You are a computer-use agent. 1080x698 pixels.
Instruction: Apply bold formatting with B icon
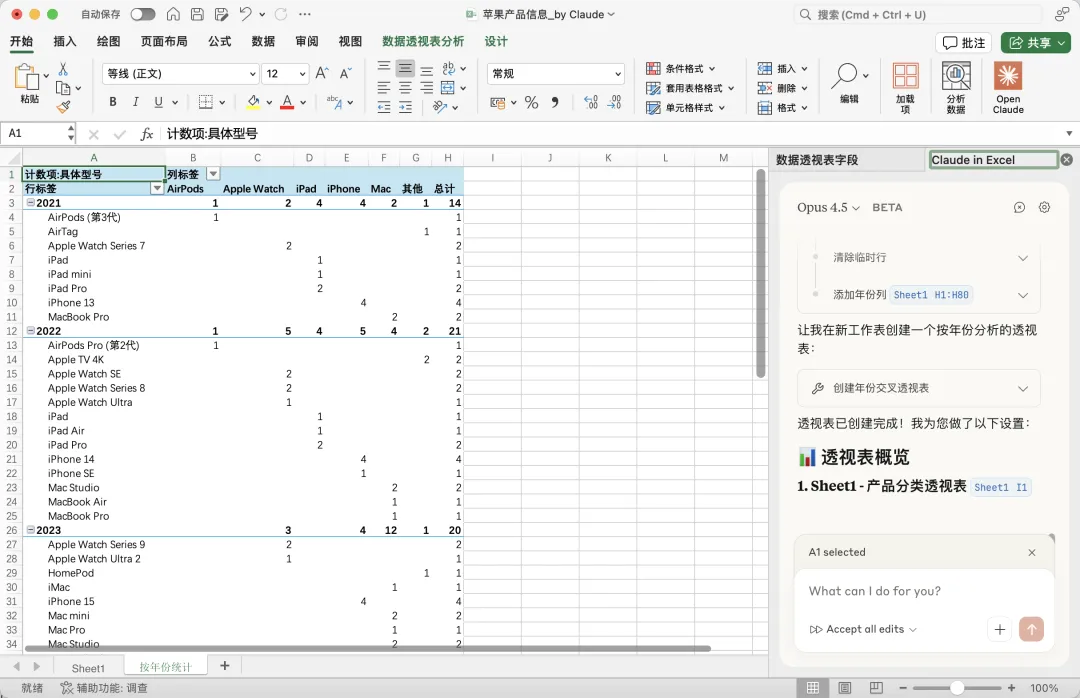[x=112, y=102]
